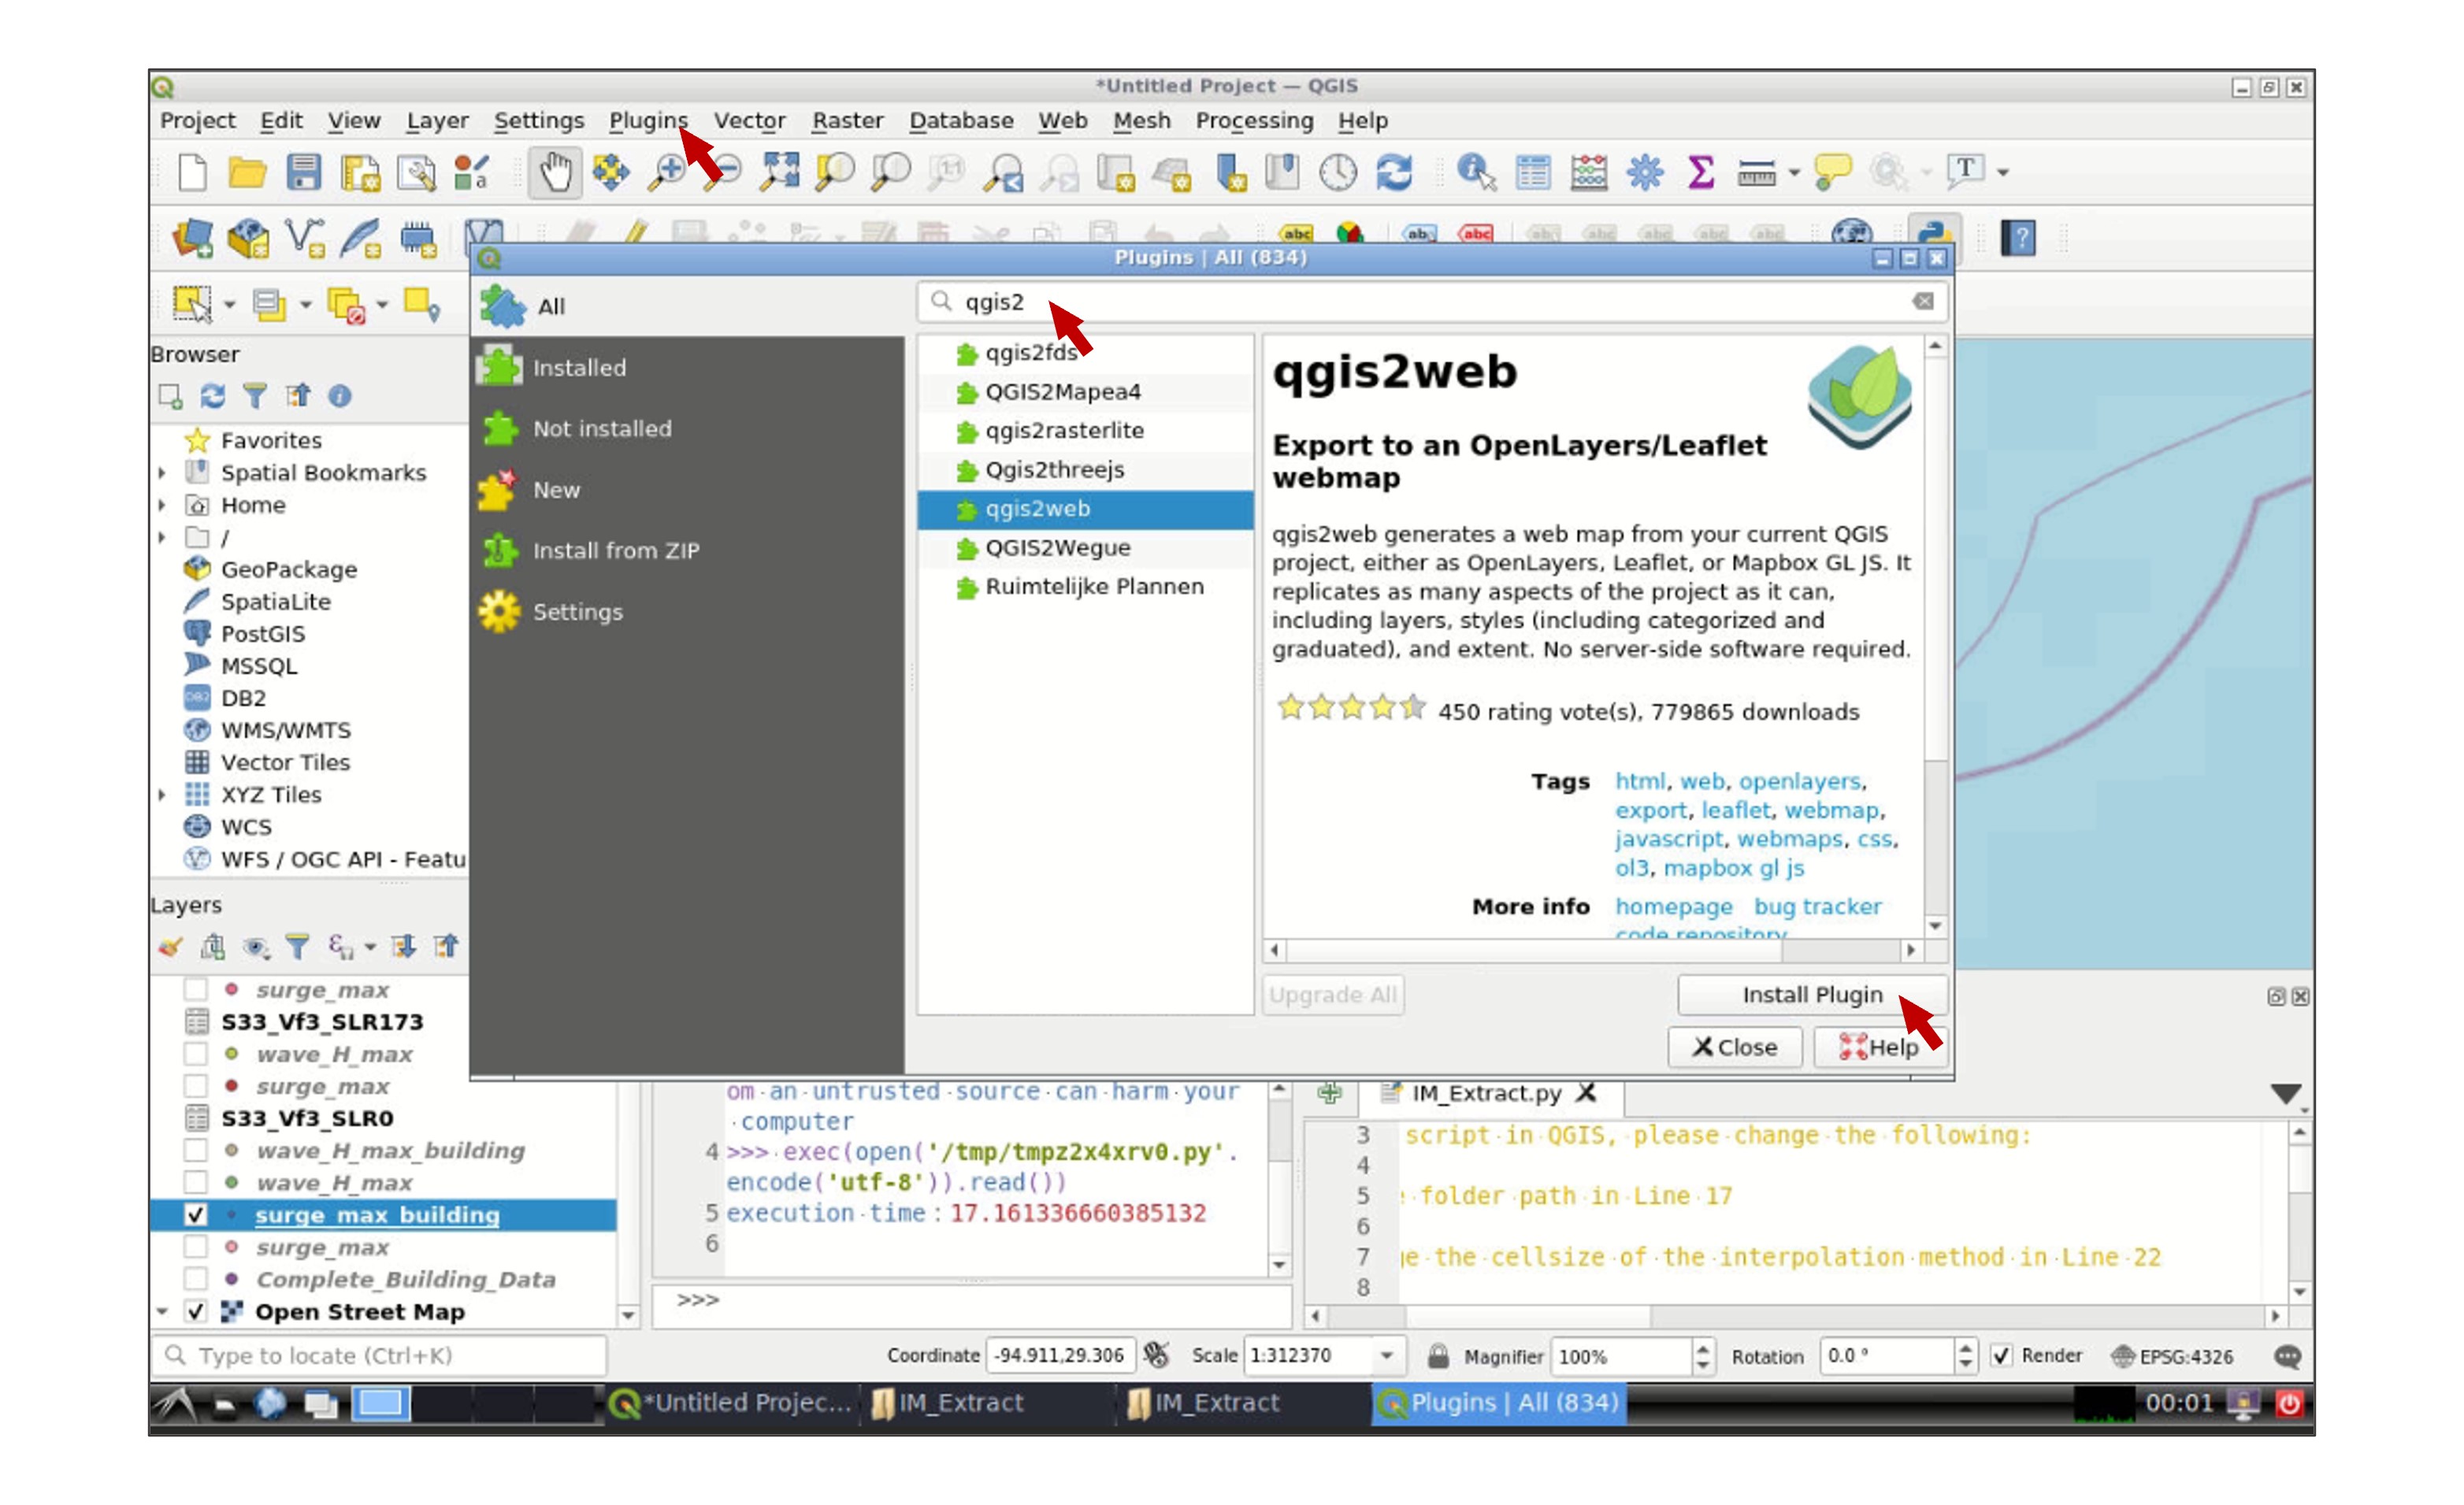Image resolution: width=2464 pixels, height=1505 pixels.
Task: Switch to the Not installed tab
Action: 601,428
